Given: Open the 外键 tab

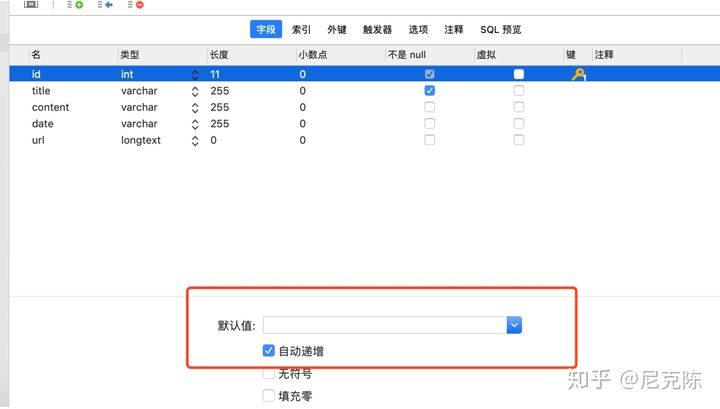Looking at the screenshot, I should coord(337,29).
